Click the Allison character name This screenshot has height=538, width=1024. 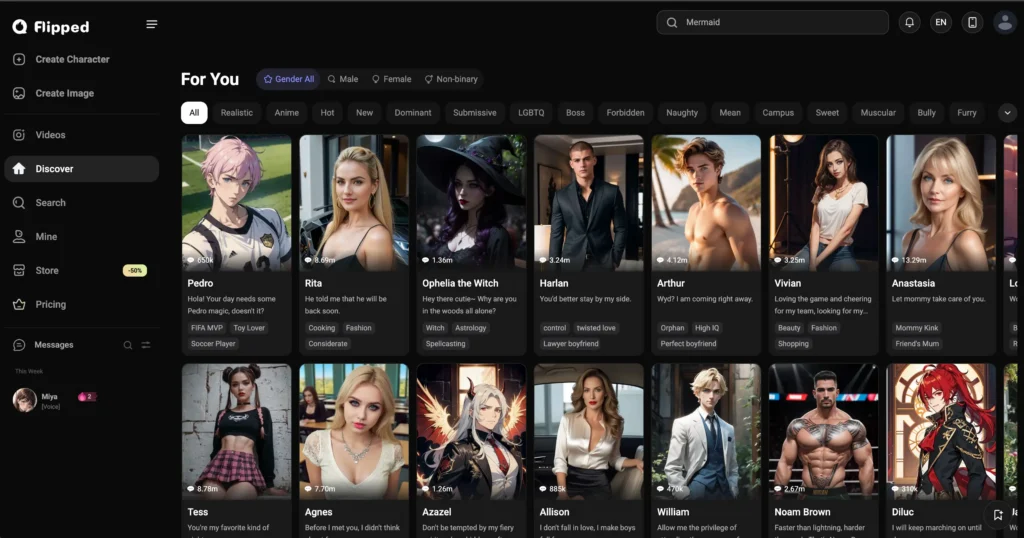point(554,512)
